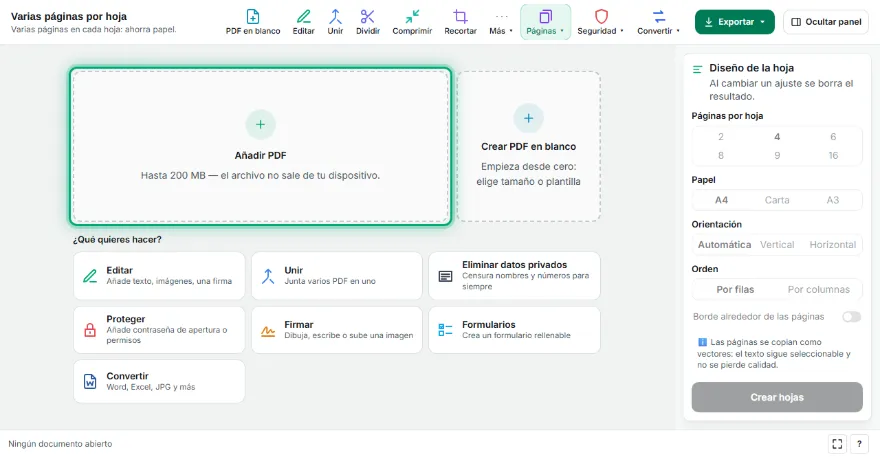Screen dimensions: 880x457
Task: Open the Unir card to merge PDFs
Action: pyautogui.click(x=337, y=276)
